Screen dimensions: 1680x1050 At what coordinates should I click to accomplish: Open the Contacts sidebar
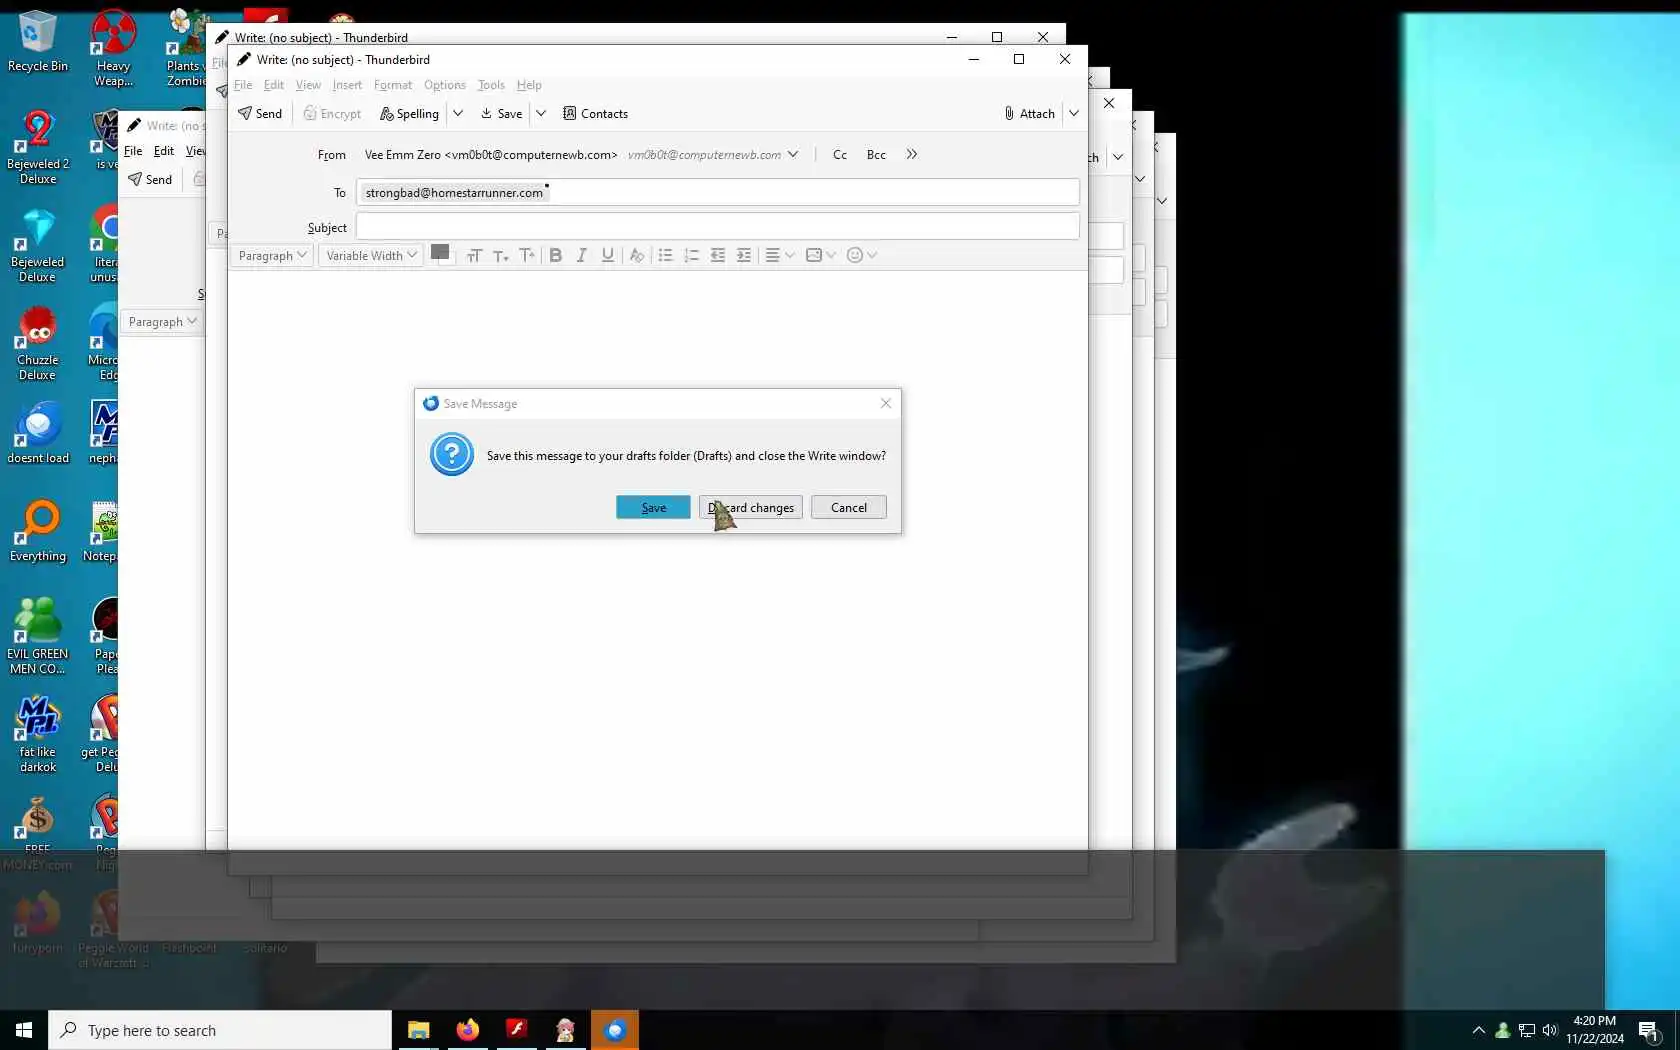[x=595, y=113]
